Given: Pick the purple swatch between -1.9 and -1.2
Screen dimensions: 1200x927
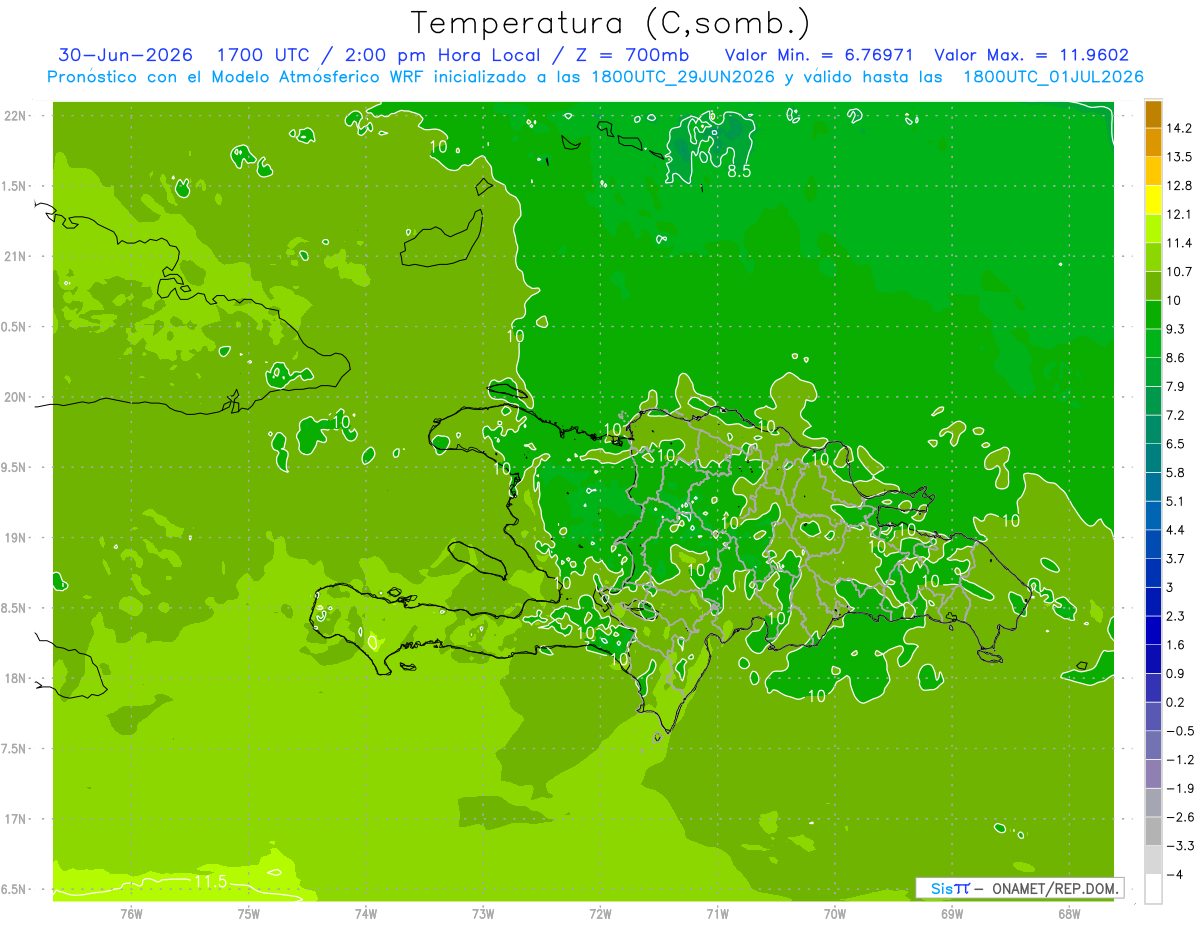Looking at the screenshot, I should click(1153, 774).
